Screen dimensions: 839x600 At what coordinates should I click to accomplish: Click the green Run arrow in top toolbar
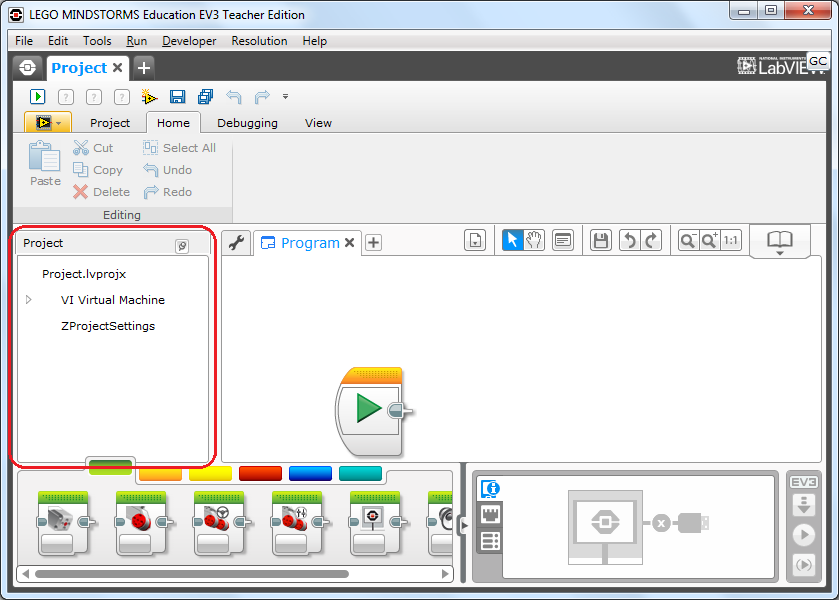click(37, 97)
